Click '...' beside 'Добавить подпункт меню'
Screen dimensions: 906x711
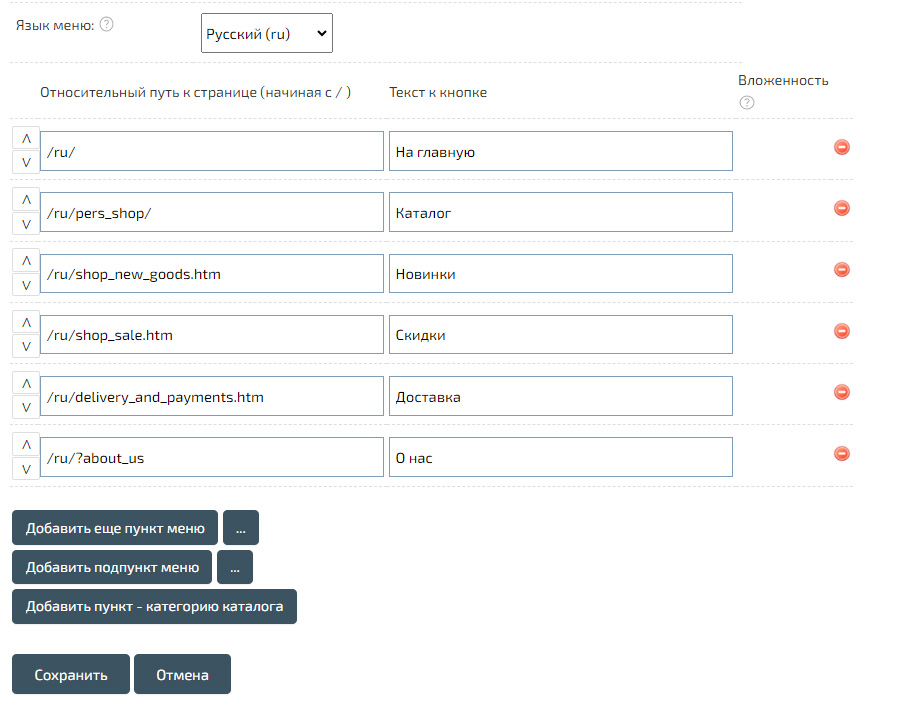click(x=234, y=567)
